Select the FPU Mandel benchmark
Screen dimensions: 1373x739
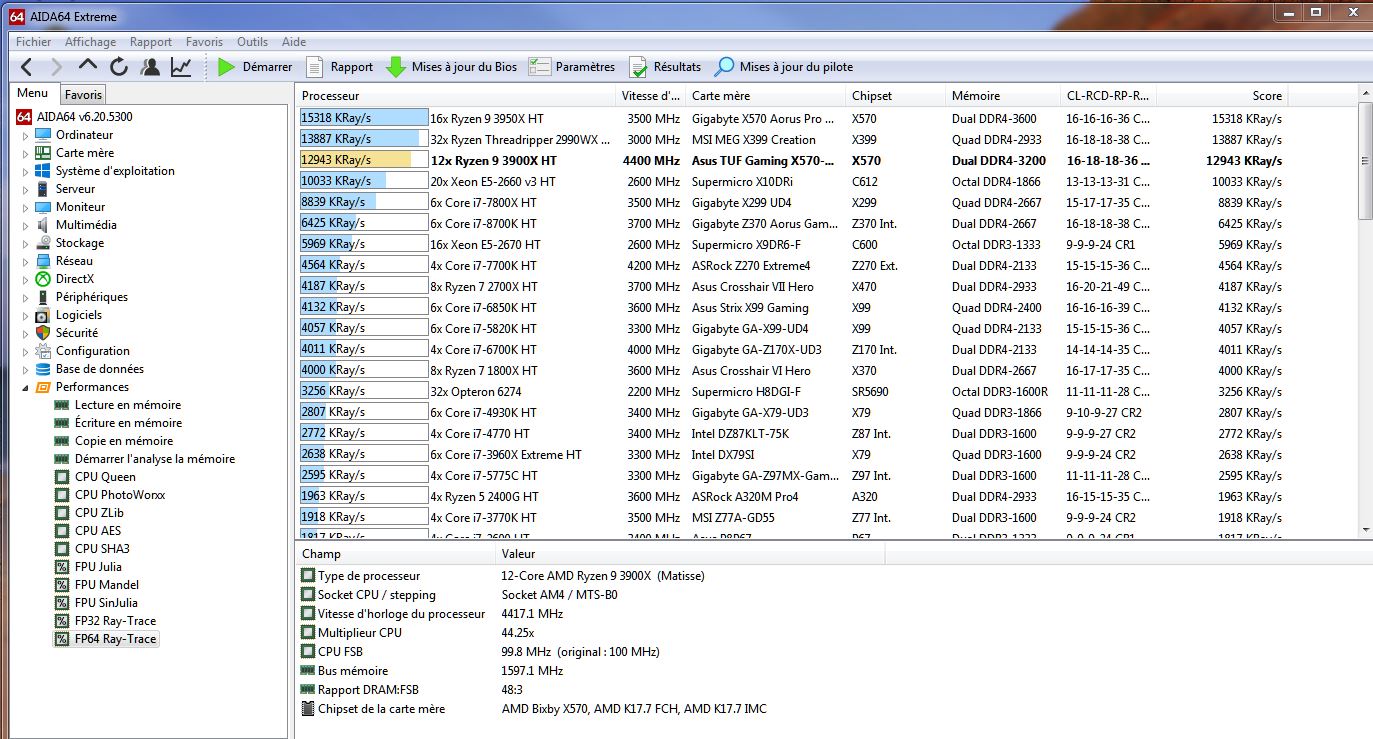click(107, 585)
